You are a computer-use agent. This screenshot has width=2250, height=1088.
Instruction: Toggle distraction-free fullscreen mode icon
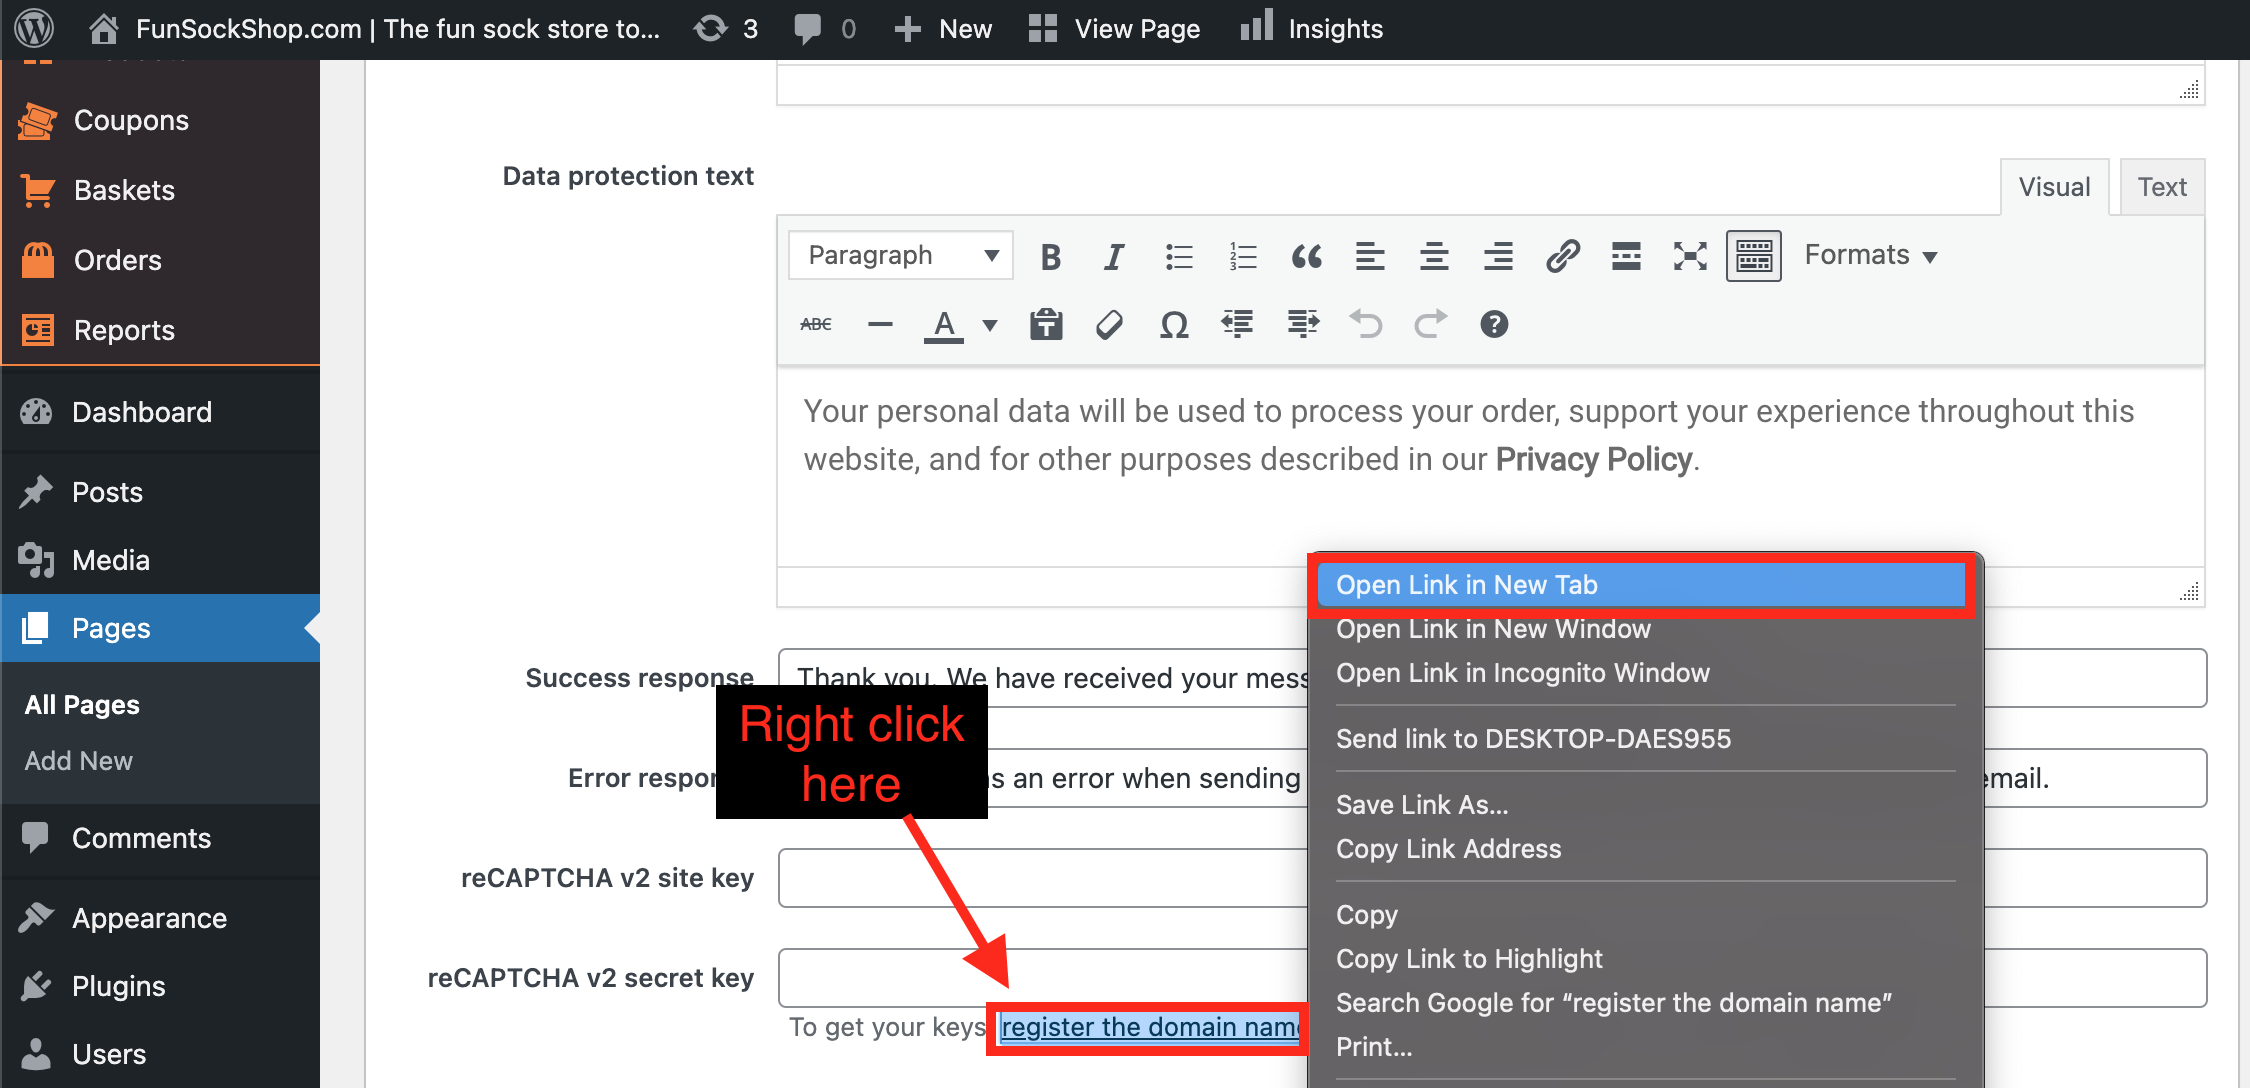[x=1690, y=257]
